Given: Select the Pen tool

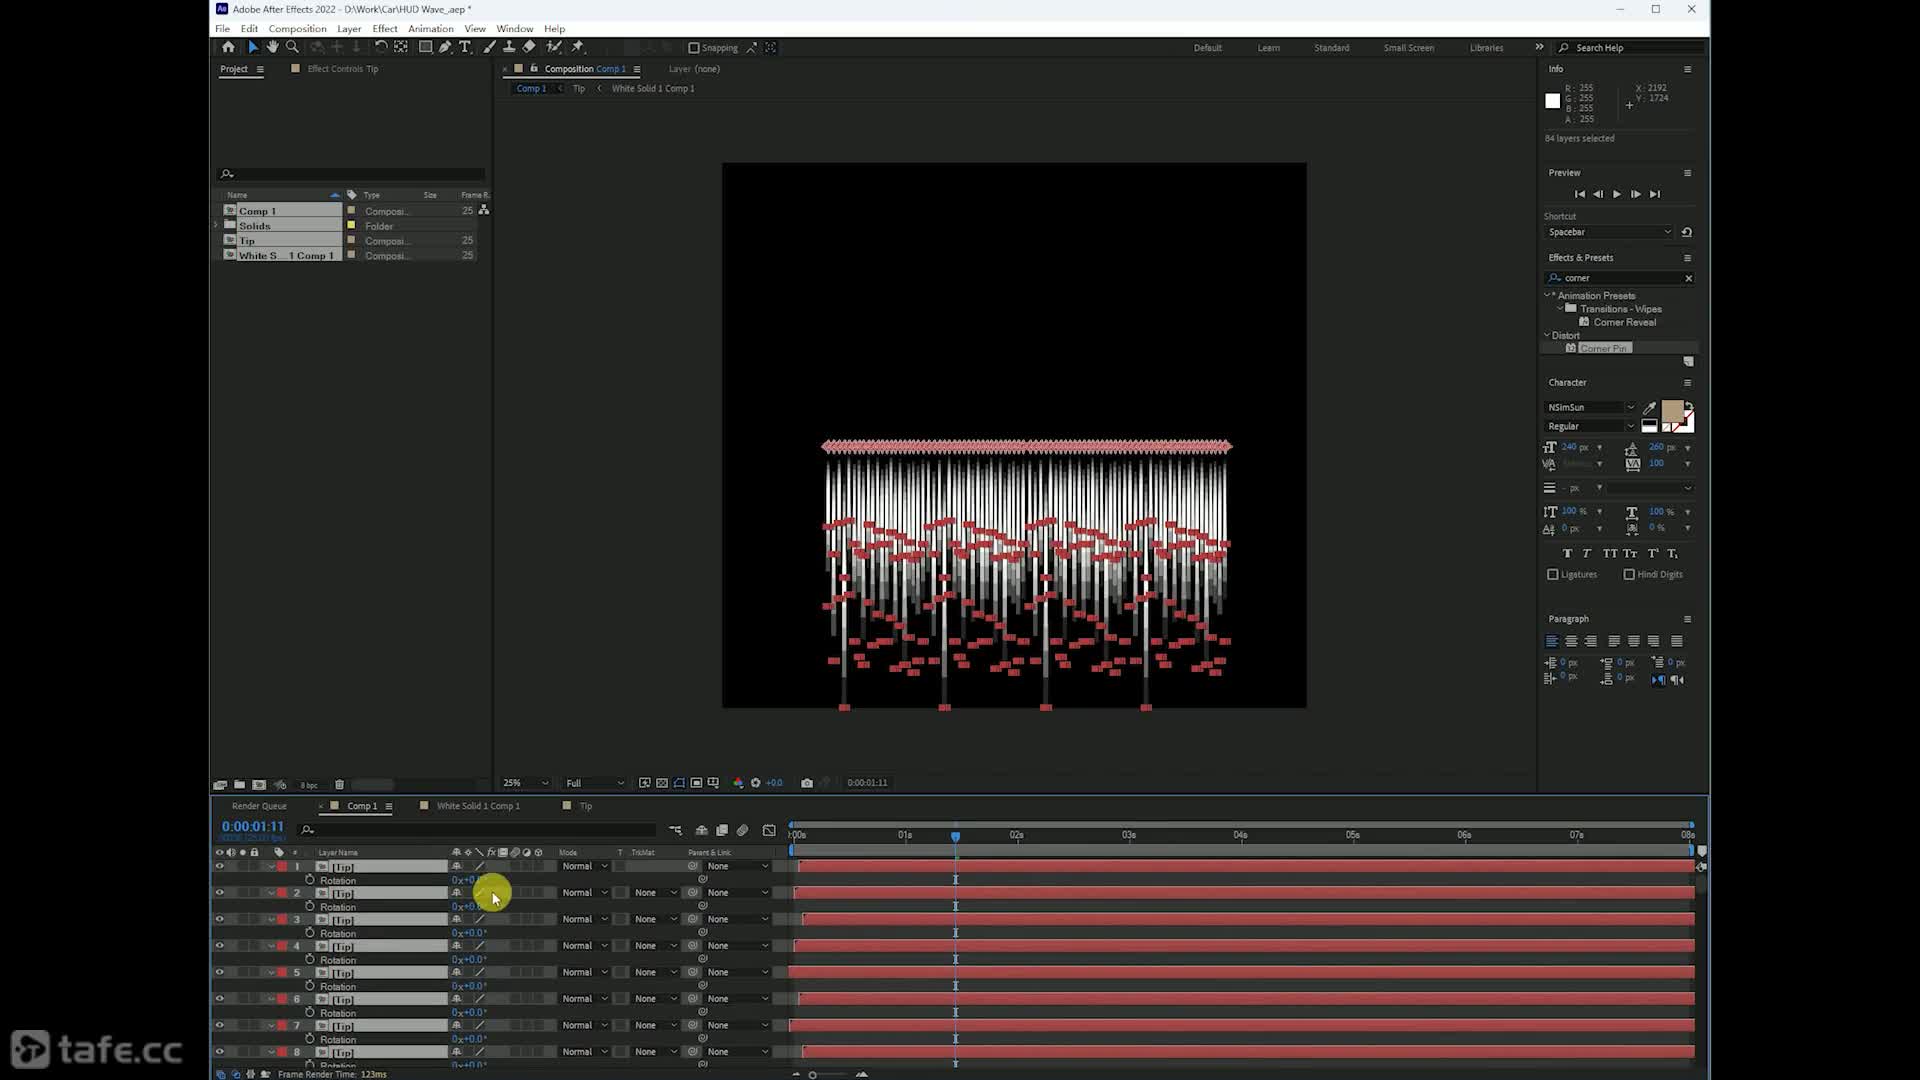Looking at the screenshot, I should (445, 47).
